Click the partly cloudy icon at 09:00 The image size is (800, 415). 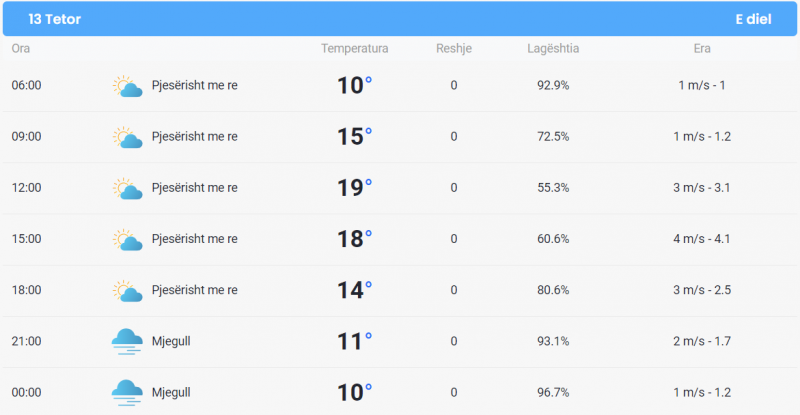(127, 137)
